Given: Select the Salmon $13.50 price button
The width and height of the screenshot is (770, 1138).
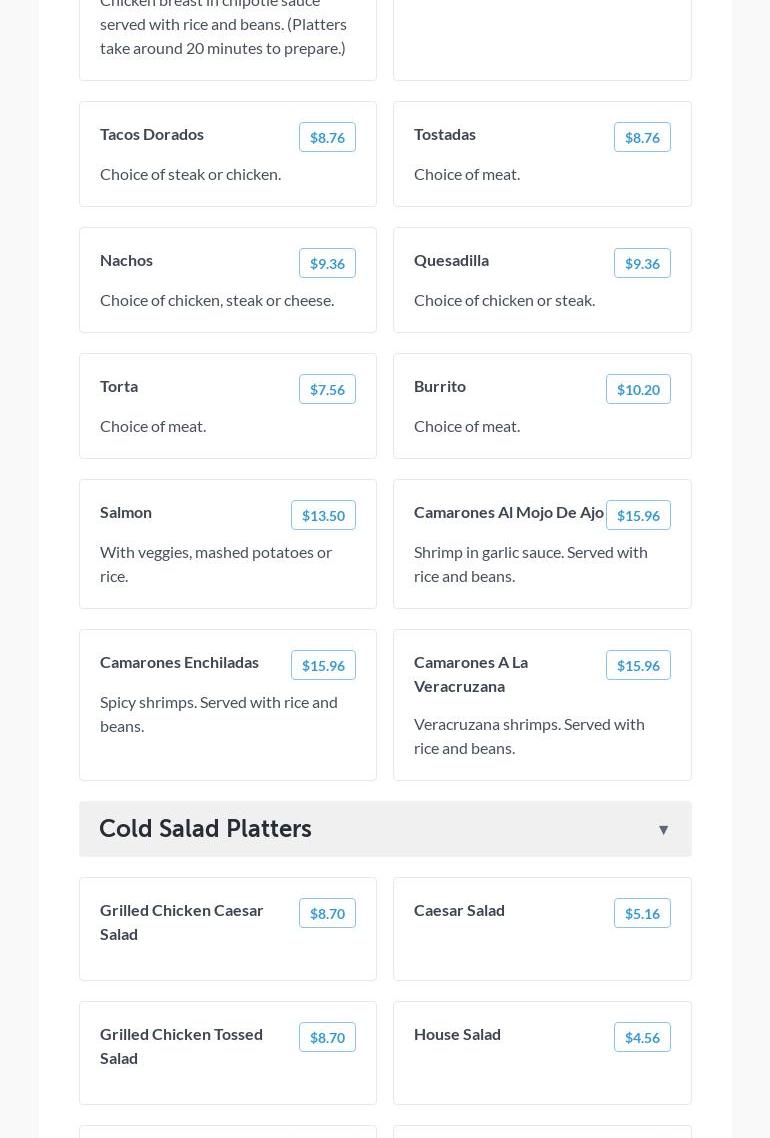Looking at the screenshot, I should 323,516.
